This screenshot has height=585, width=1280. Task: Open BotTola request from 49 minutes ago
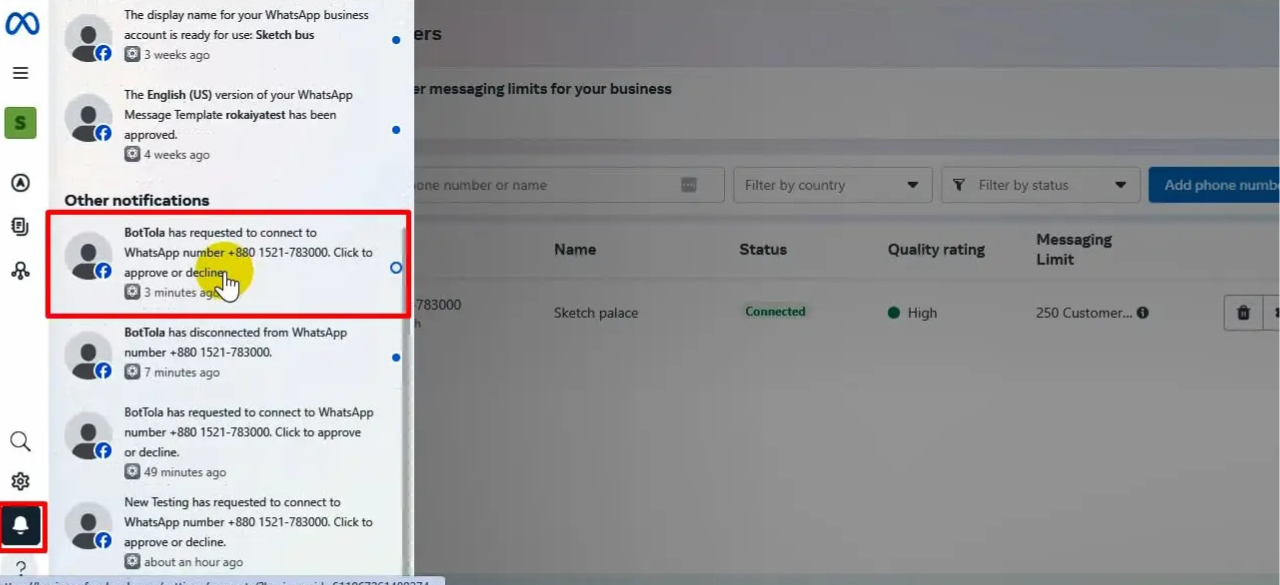[x=228, y=441]
